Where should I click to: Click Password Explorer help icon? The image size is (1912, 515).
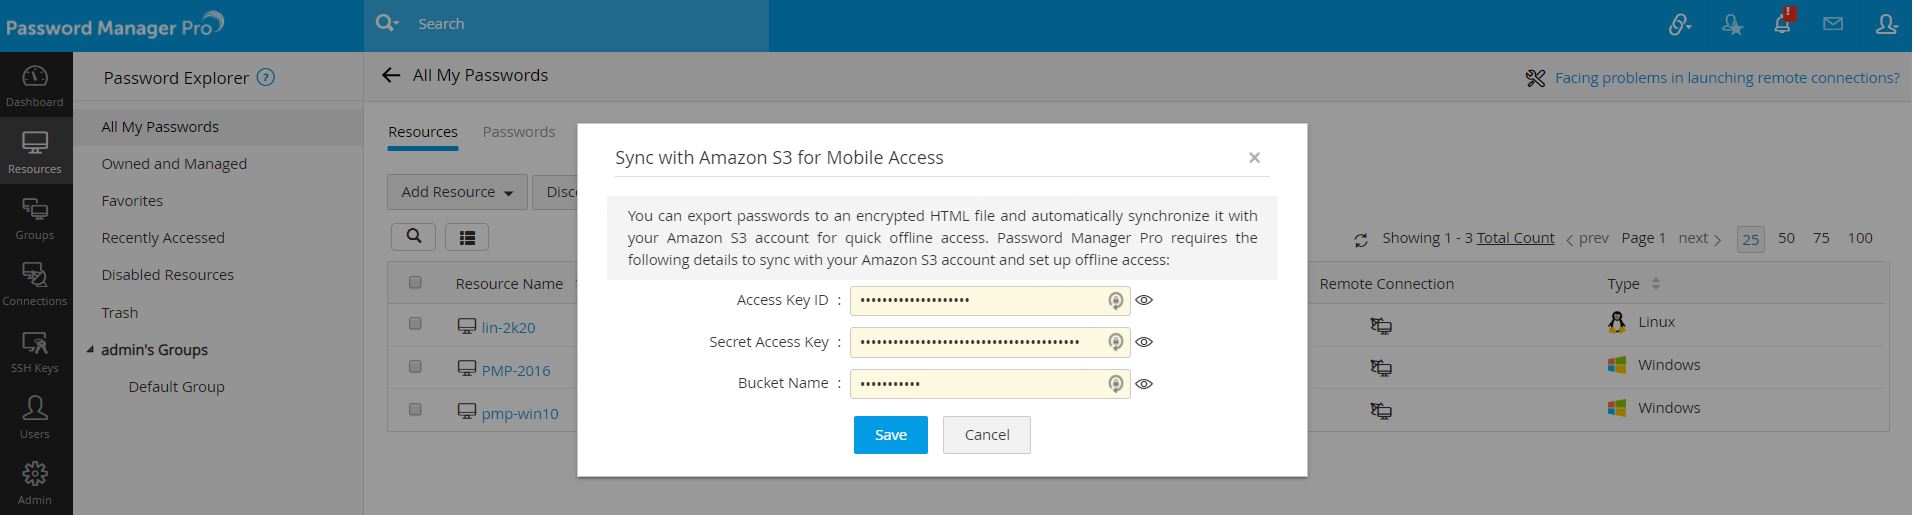coord(266,78)
